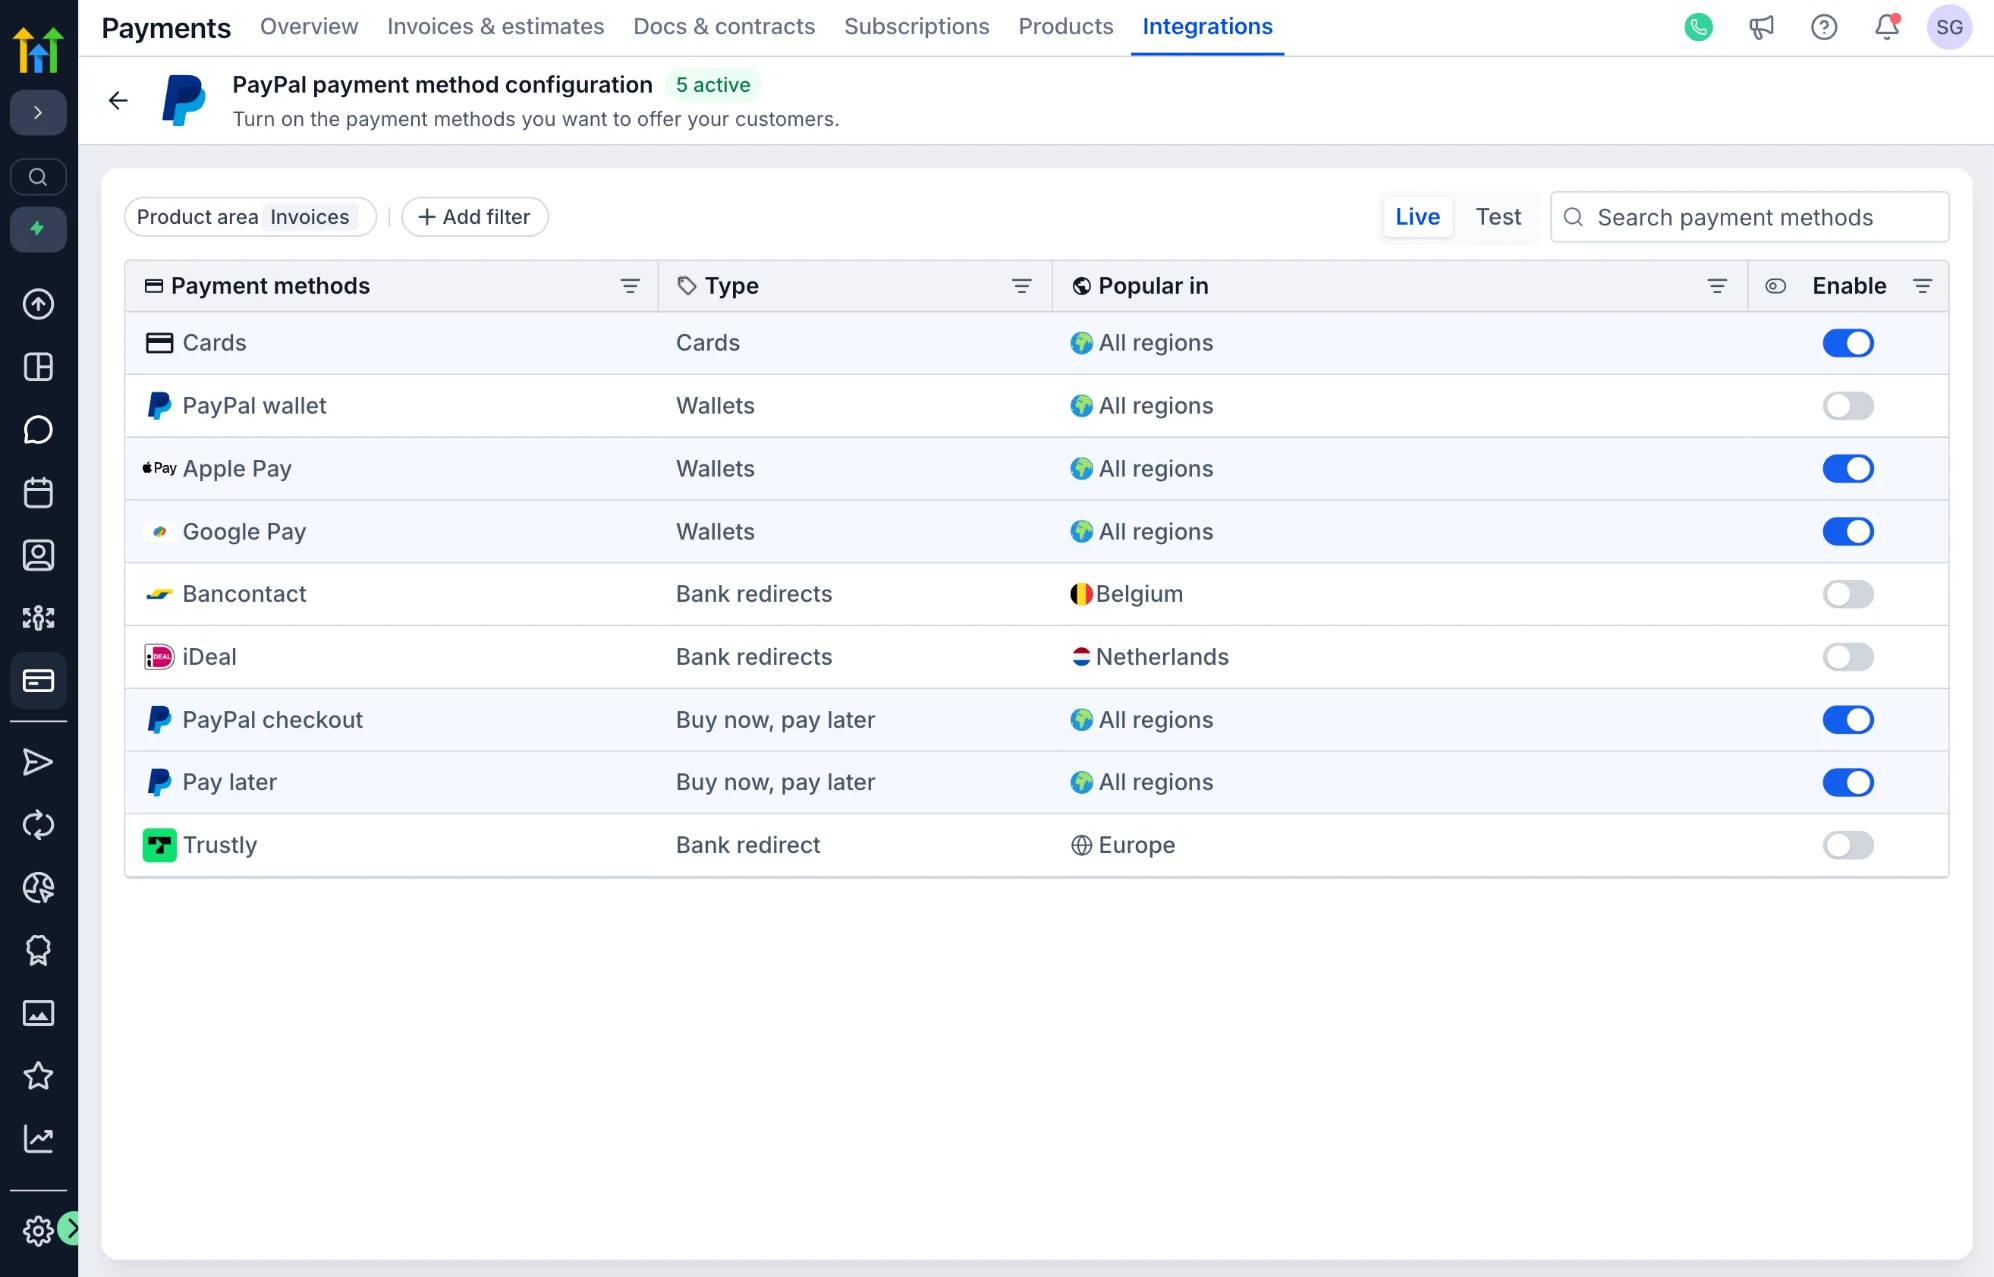The width and height of the screenshot is (1994, 1277).
Task: Open the reputation star icon in sidebar
Action: (38, 1076)
